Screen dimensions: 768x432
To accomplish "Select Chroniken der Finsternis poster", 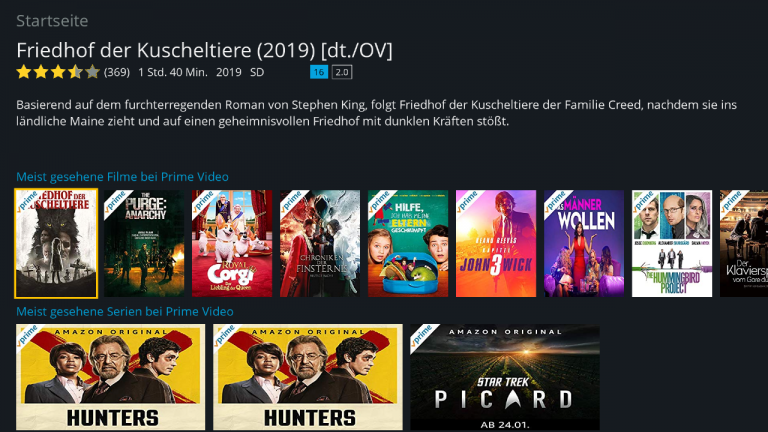I will point(320,243).
